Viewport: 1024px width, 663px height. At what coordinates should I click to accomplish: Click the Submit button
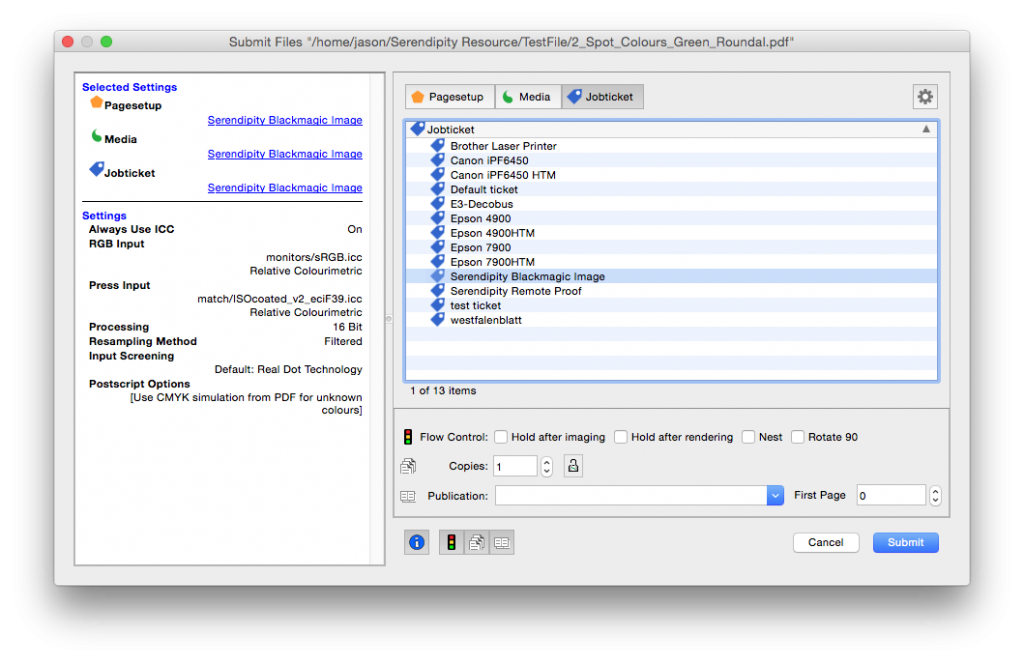pos(905,542)
